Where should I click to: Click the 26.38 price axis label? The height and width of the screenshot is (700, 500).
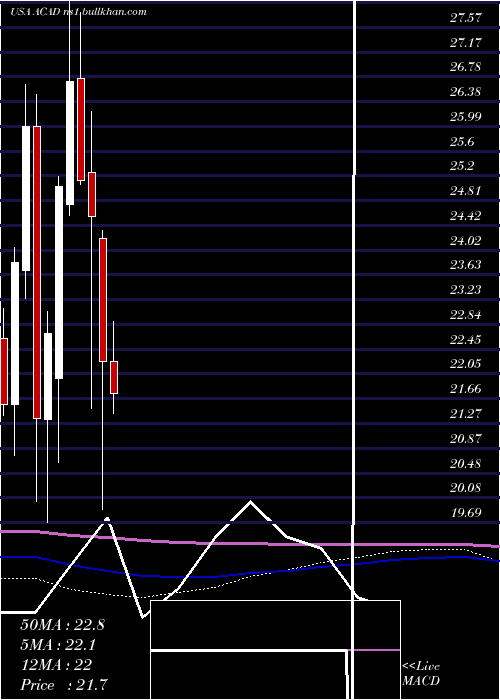[466, 92]
